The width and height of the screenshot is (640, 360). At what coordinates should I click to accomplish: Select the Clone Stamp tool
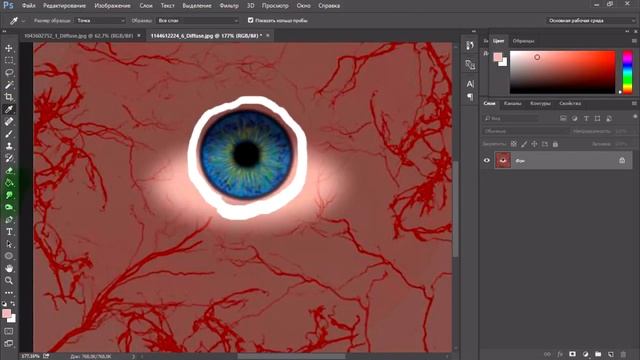(x=9, y=146)
